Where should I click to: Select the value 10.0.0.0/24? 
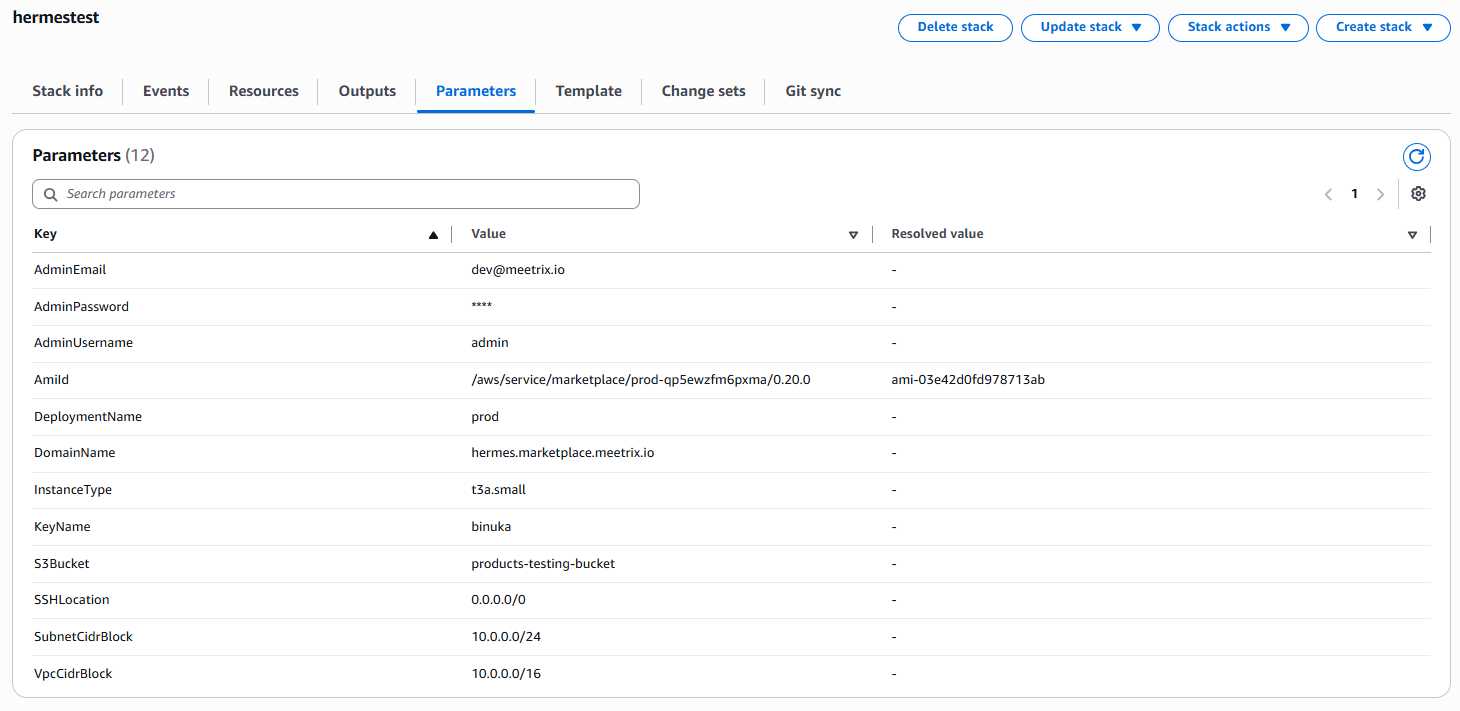506,637
